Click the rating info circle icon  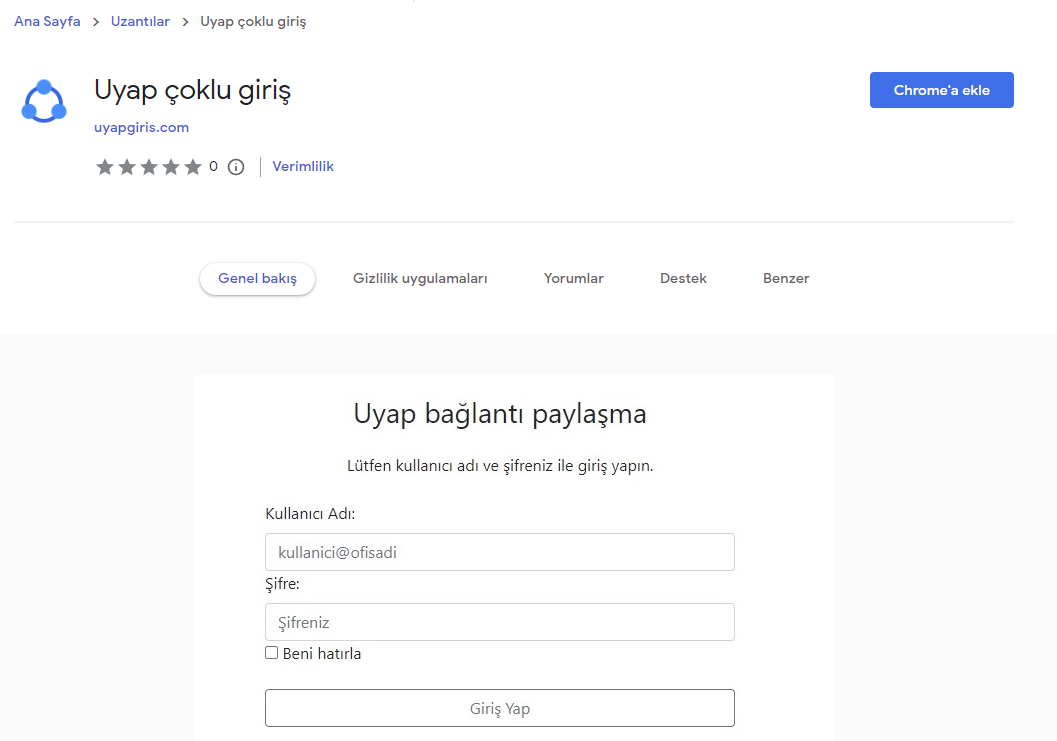tap(236, 167)
